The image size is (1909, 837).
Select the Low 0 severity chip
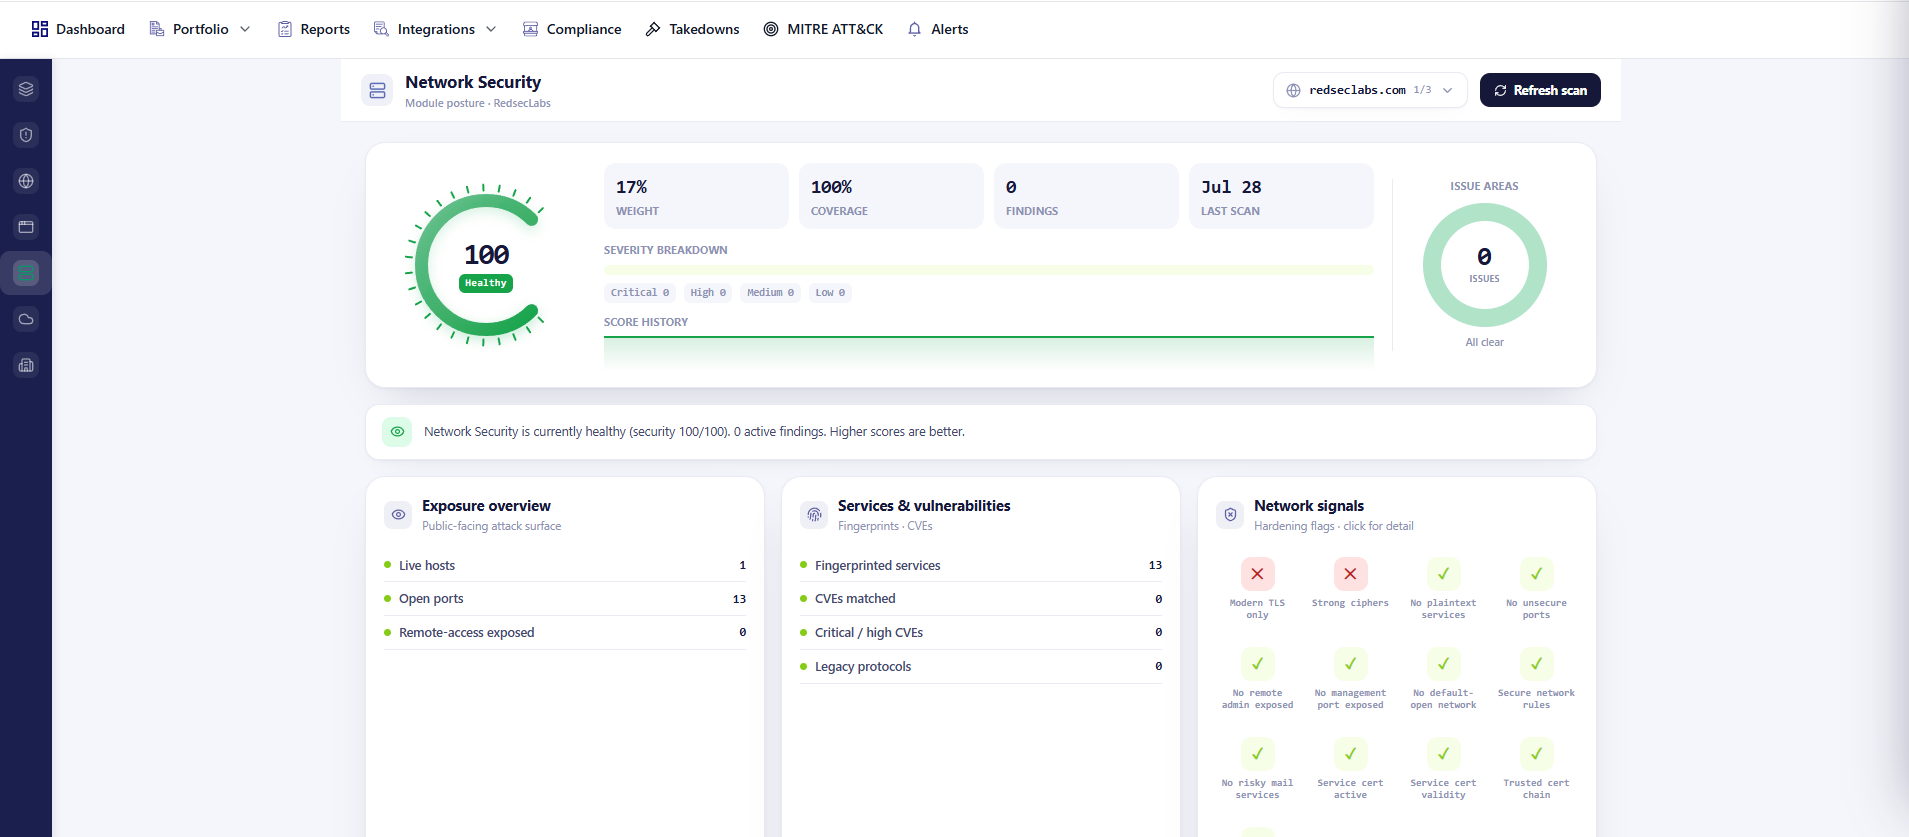coord(830,292)
